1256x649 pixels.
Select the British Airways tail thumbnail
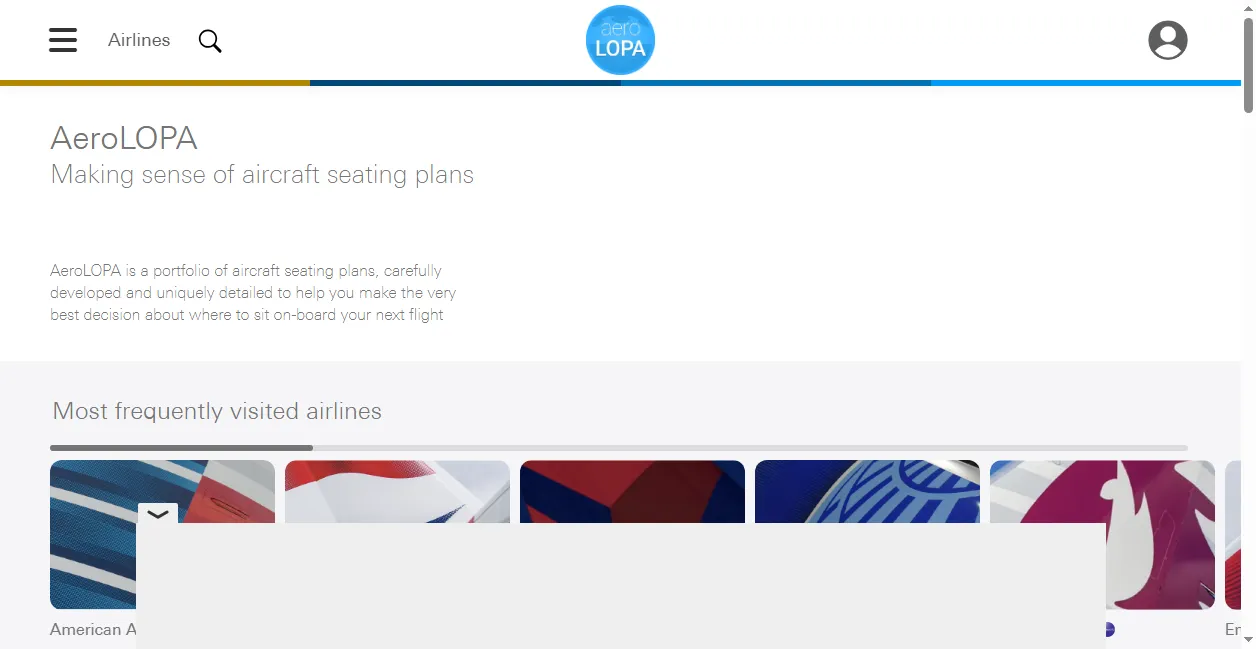tap(396, 490)
